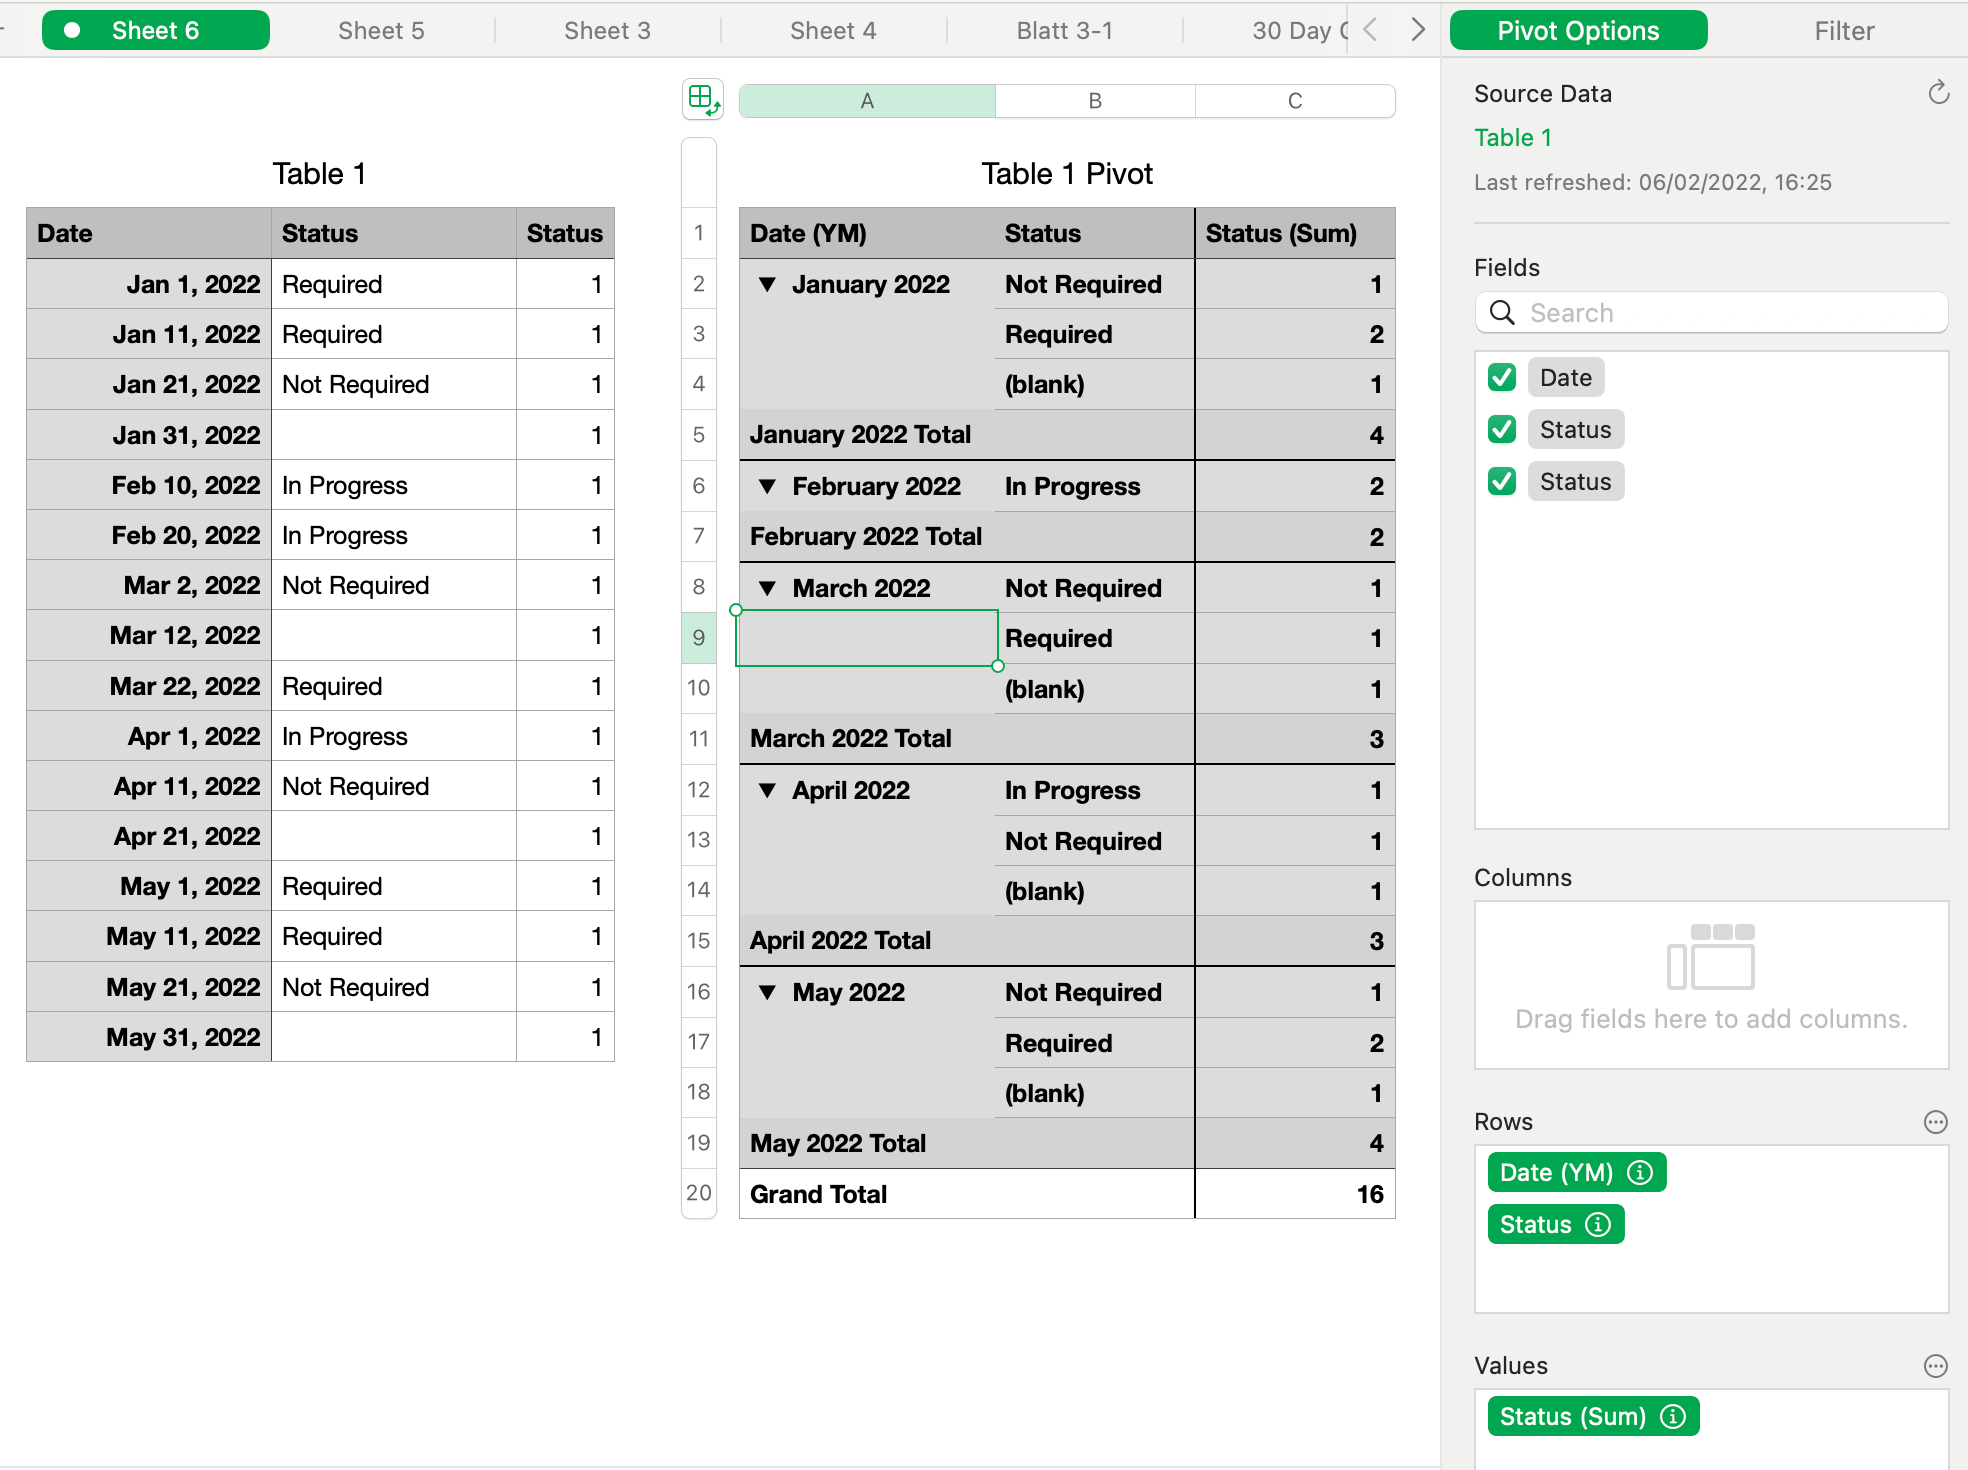
Task: Click info icon on Date (YM) row field
Action: [x=1640, y=1173]
